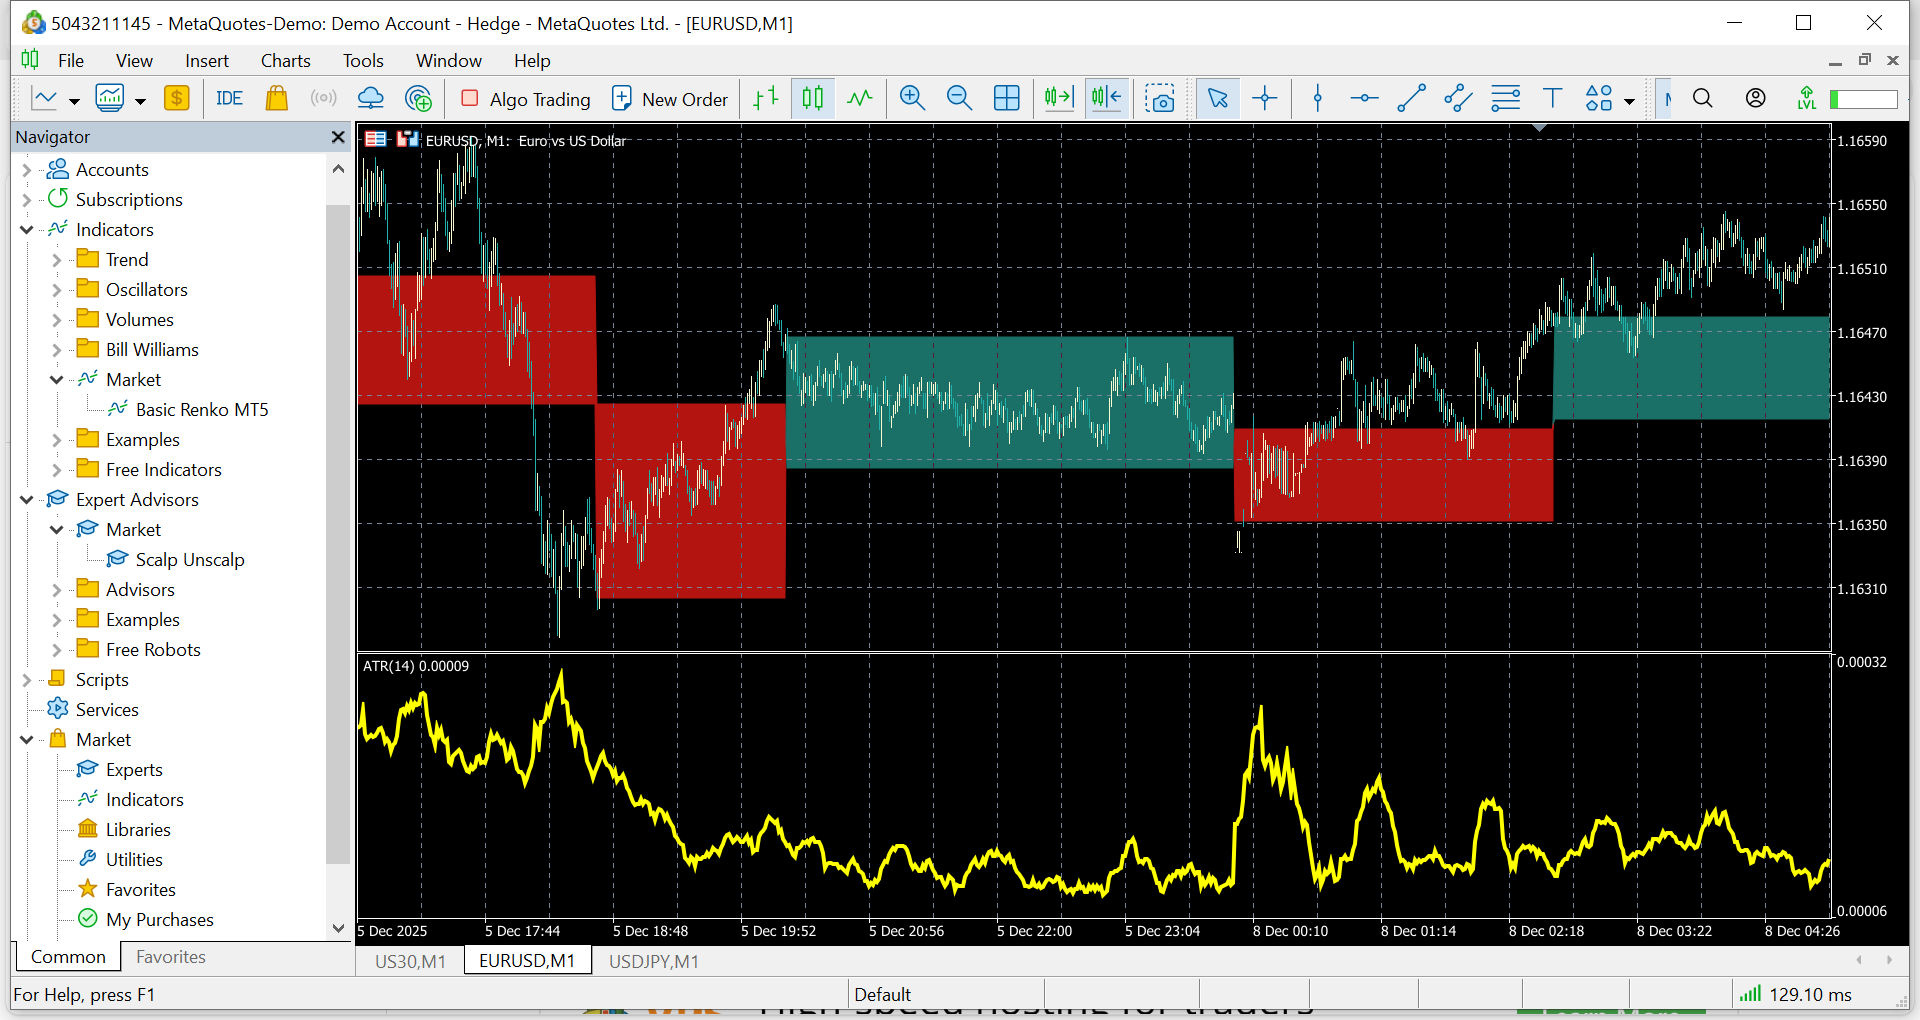
Task: Open the shapes objects dropdown arrow
Action: pos(1630,101)
